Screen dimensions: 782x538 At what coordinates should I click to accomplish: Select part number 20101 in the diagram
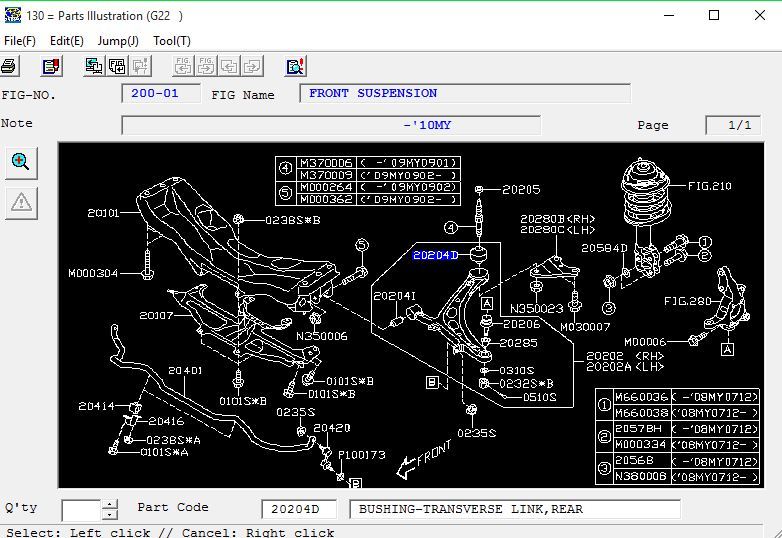click(103, 213)
